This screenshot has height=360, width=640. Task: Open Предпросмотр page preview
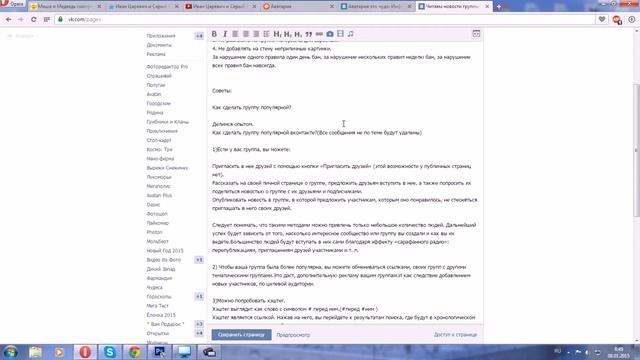[x=293, y=335]
